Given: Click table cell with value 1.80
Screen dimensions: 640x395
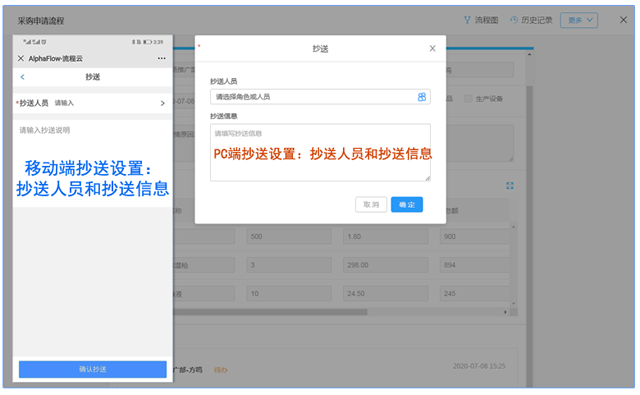Looking at the screenshot, I should (385, 237).
